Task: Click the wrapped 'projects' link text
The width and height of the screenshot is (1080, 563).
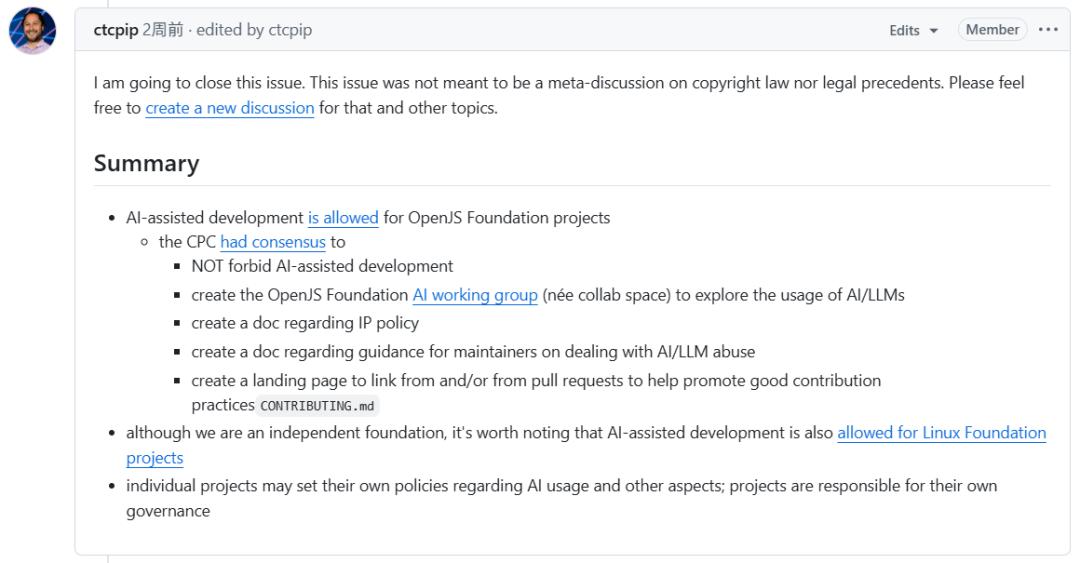Action: [154, 458]
